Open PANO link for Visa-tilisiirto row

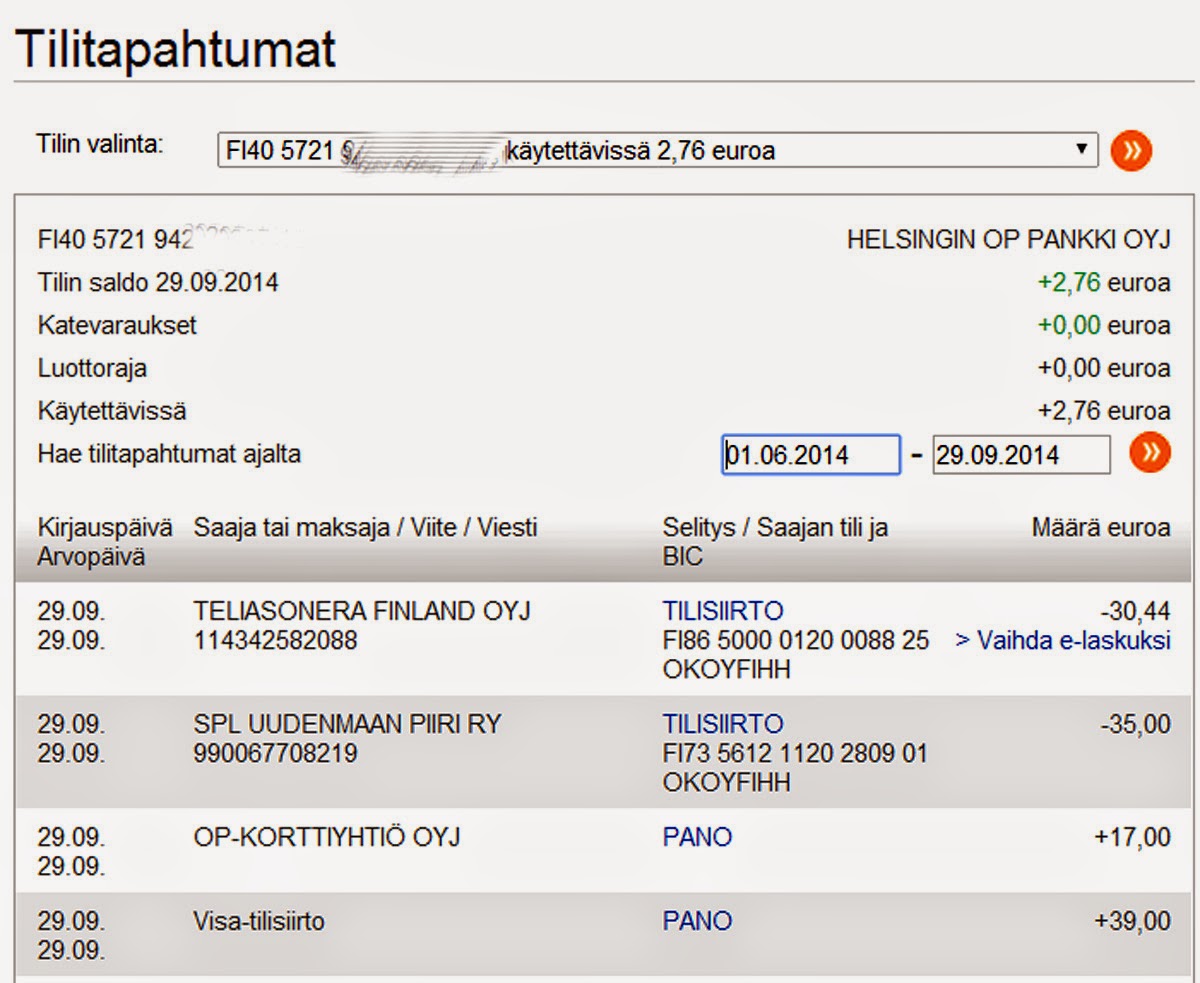pos(697,921)
